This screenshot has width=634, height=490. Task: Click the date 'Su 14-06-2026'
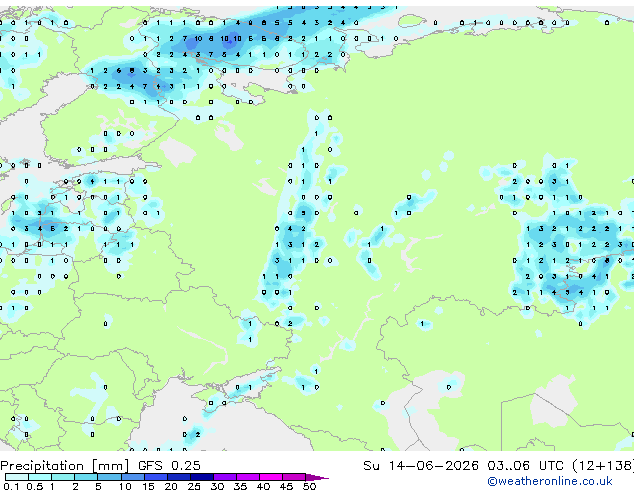pos(421,466)
